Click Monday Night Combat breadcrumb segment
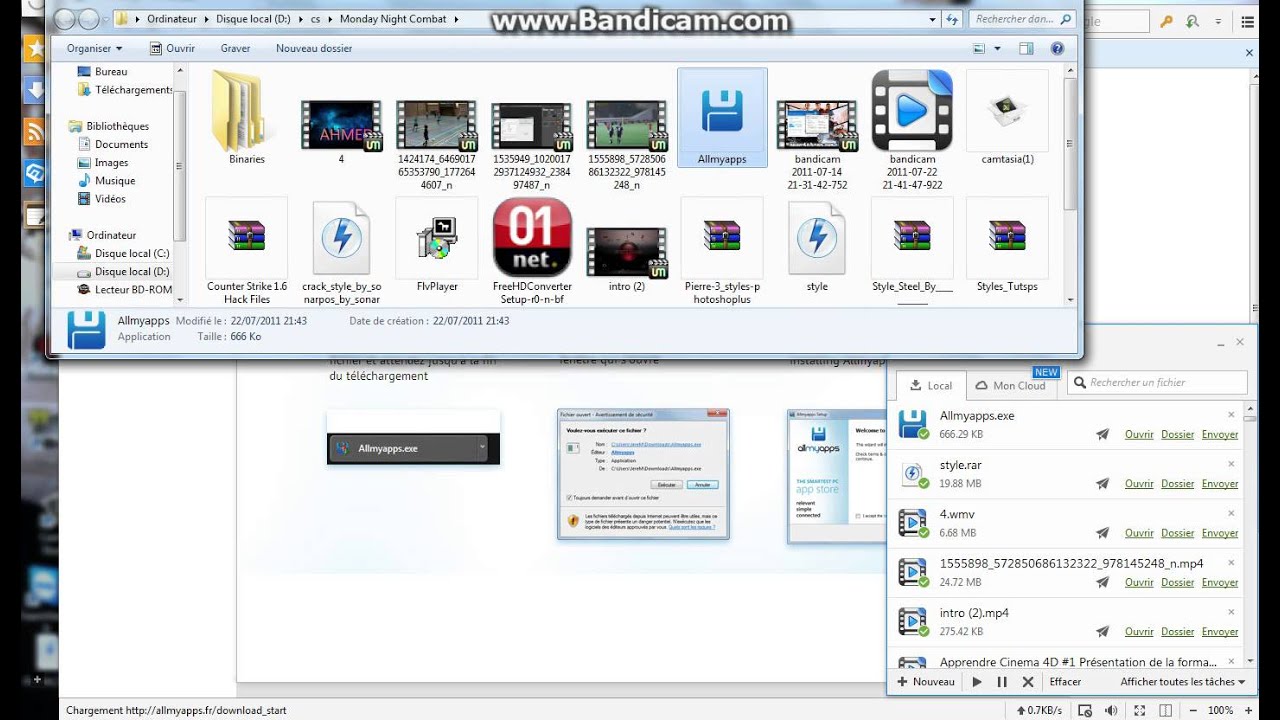The image size is (1280, 720). 393,19
